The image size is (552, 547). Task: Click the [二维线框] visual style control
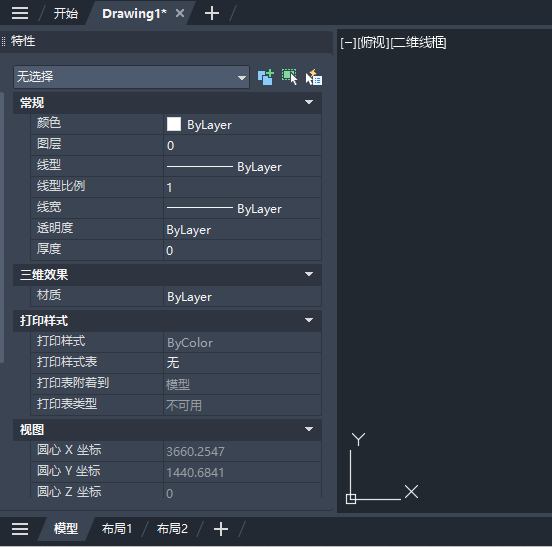(x=418, y=43)
